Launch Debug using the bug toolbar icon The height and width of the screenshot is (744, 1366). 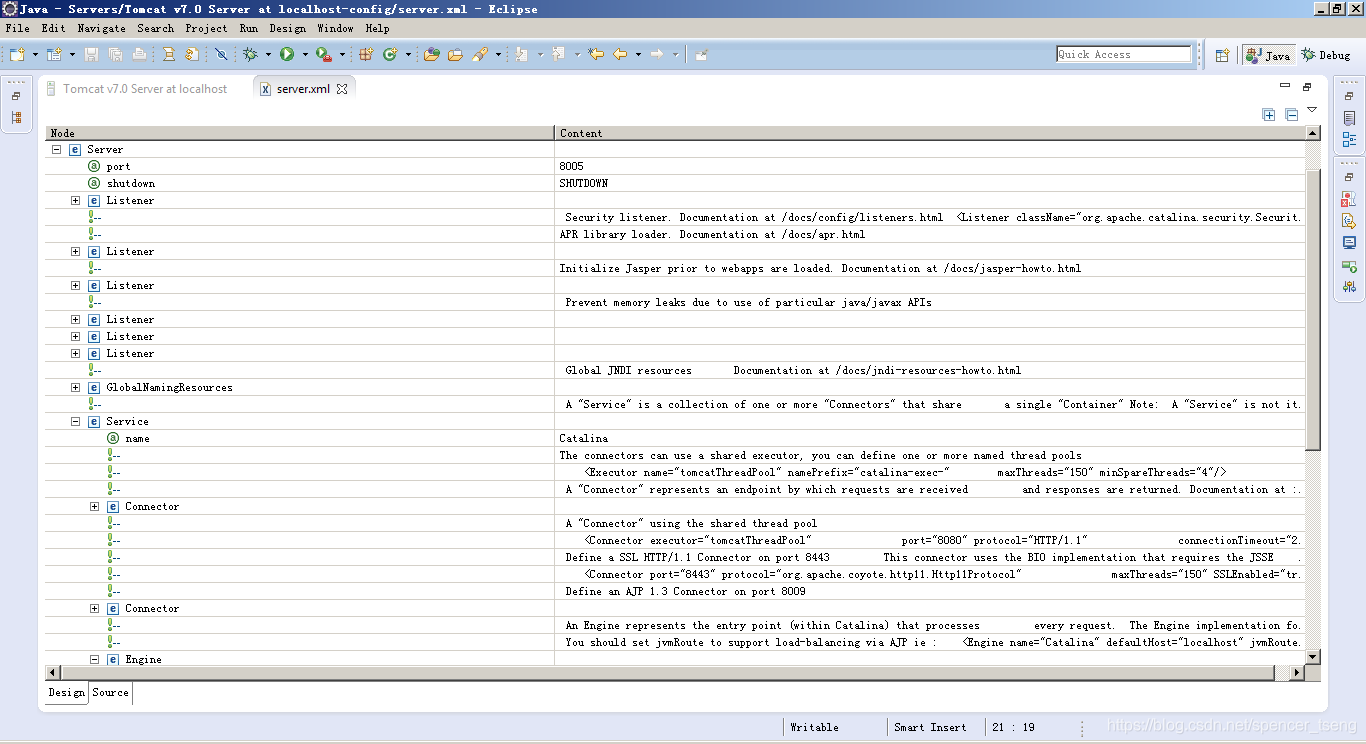[250, 54]
